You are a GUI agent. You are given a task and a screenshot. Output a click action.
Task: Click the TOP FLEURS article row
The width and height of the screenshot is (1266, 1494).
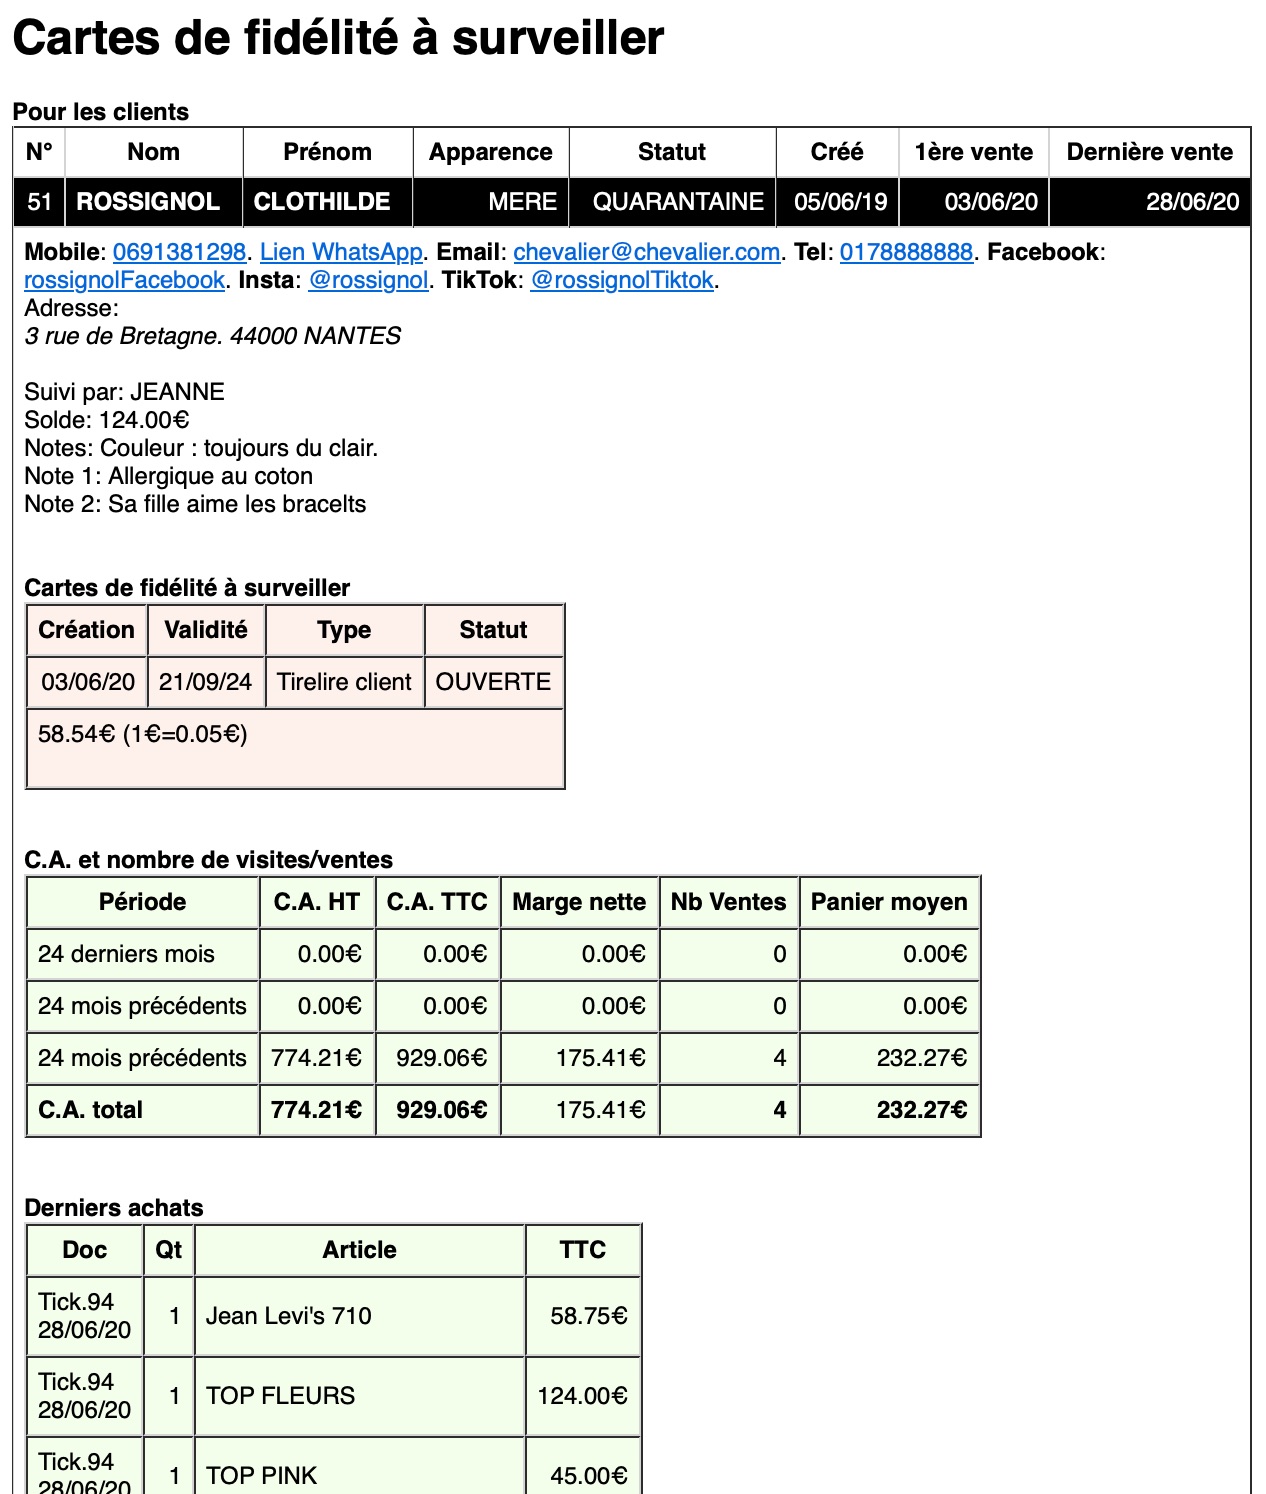[x=280, y=1396]
